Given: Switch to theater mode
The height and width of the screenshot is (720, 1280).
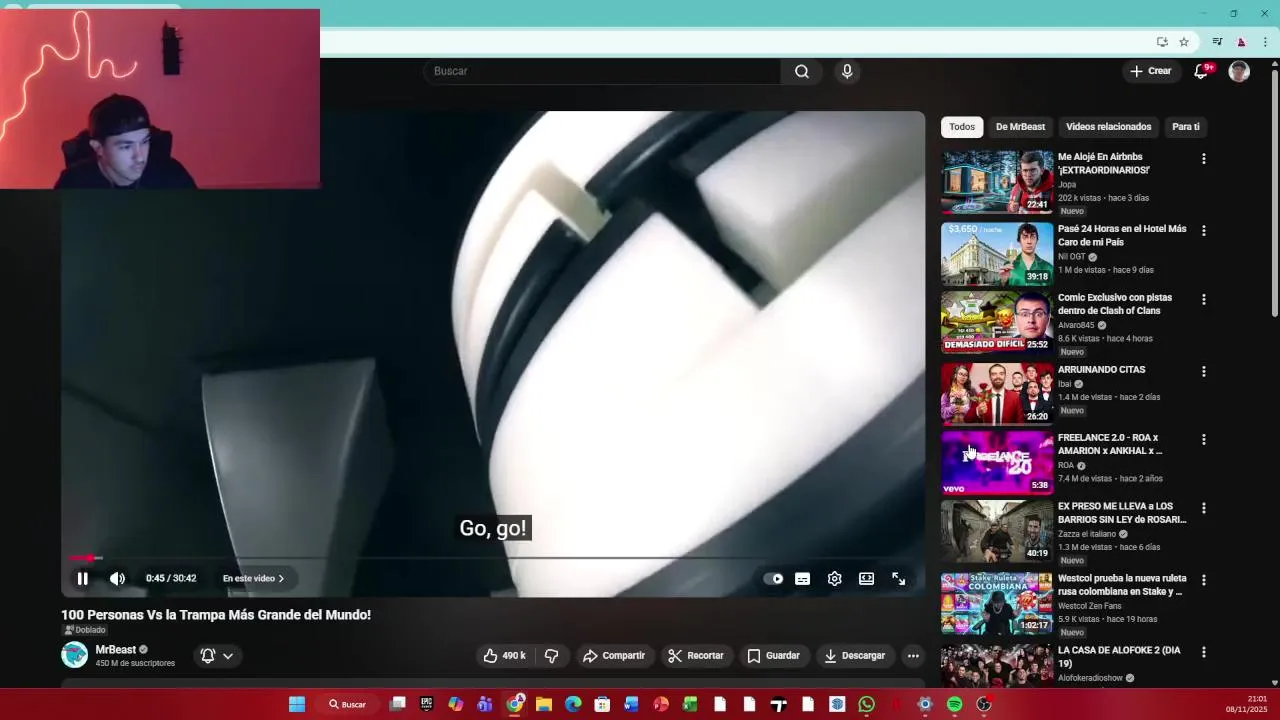Looking at the screenshot, I should coord(866,578).
